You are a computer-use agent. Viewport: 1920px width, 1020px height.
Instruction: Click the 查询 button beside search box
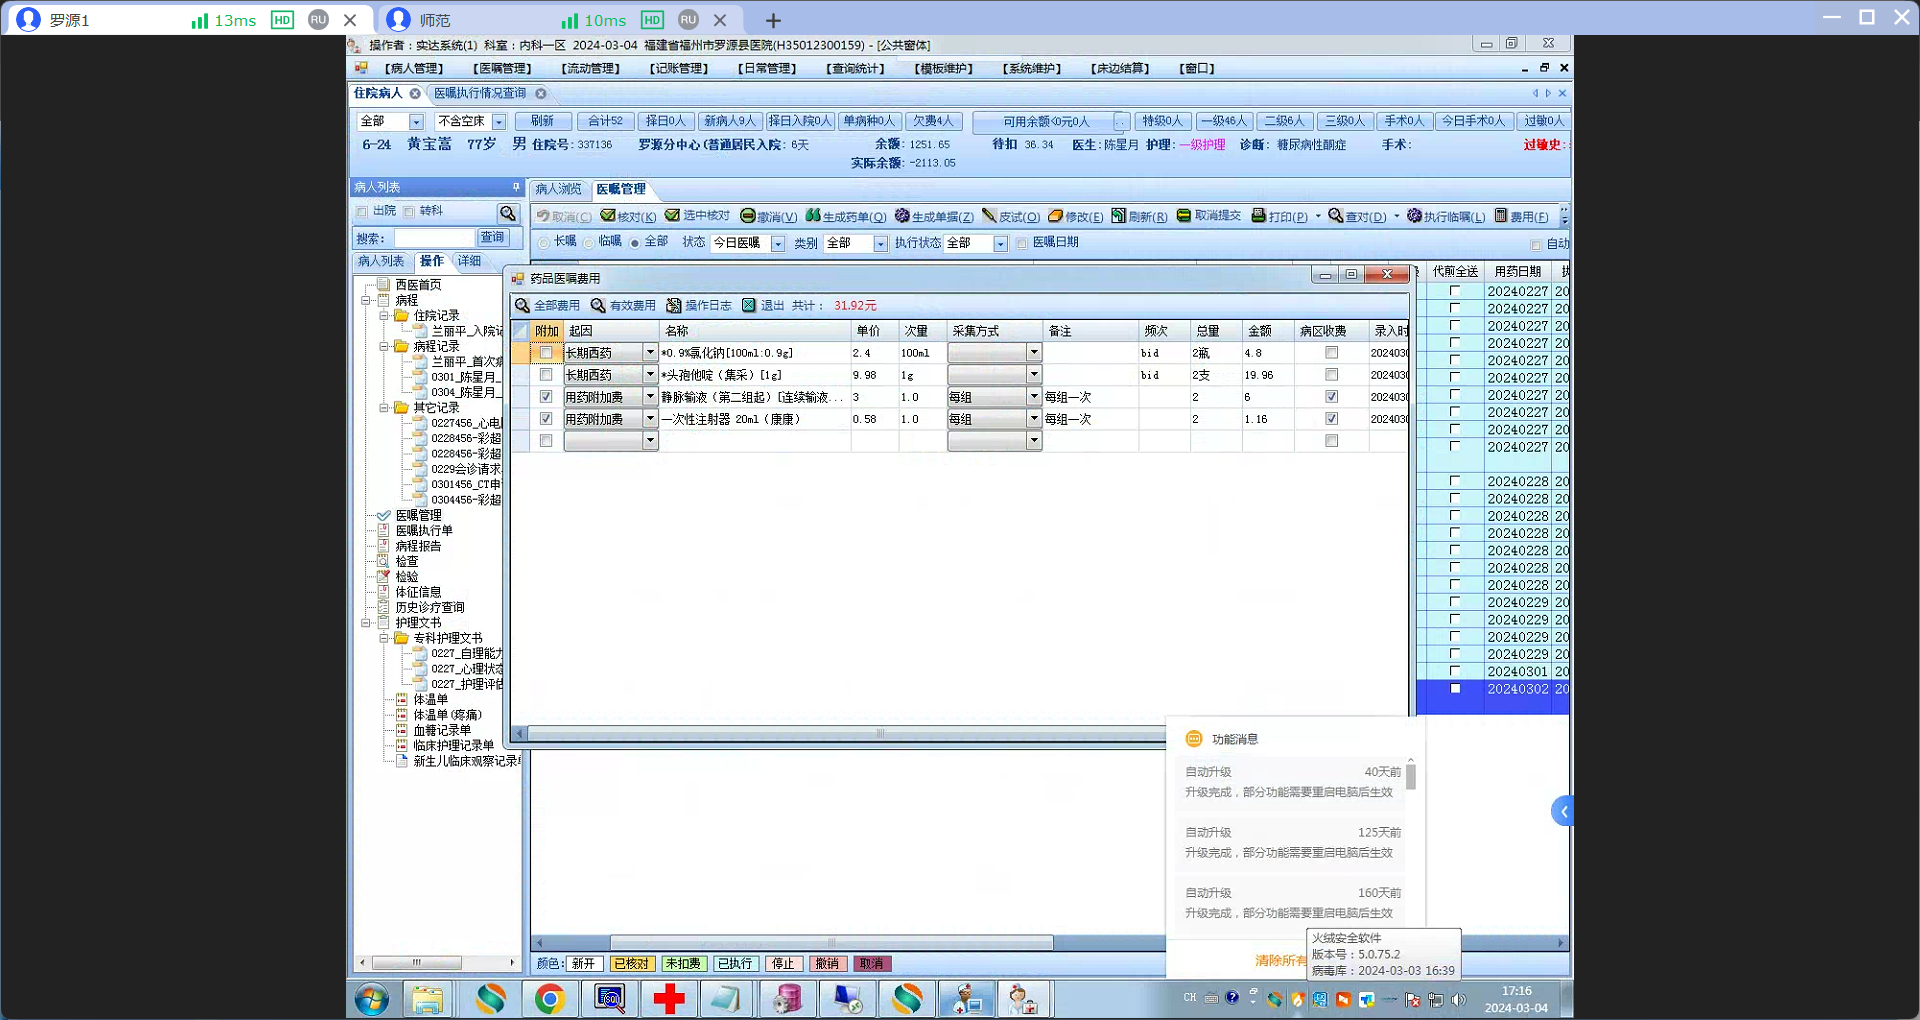click(493, 238)
